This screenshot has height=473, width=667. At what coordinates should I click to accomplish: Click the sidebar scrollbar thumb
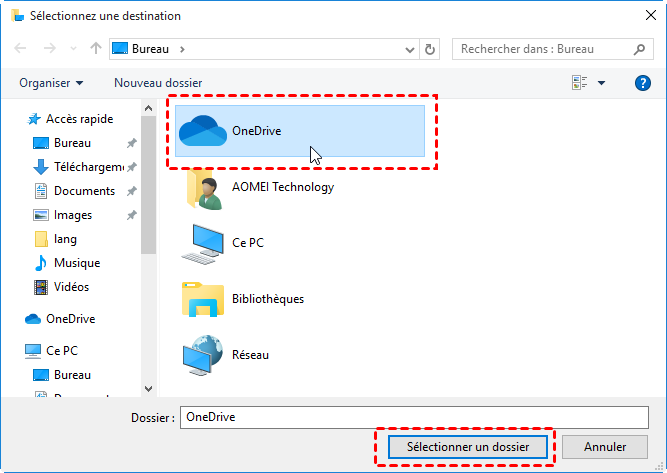pos(148,185)
